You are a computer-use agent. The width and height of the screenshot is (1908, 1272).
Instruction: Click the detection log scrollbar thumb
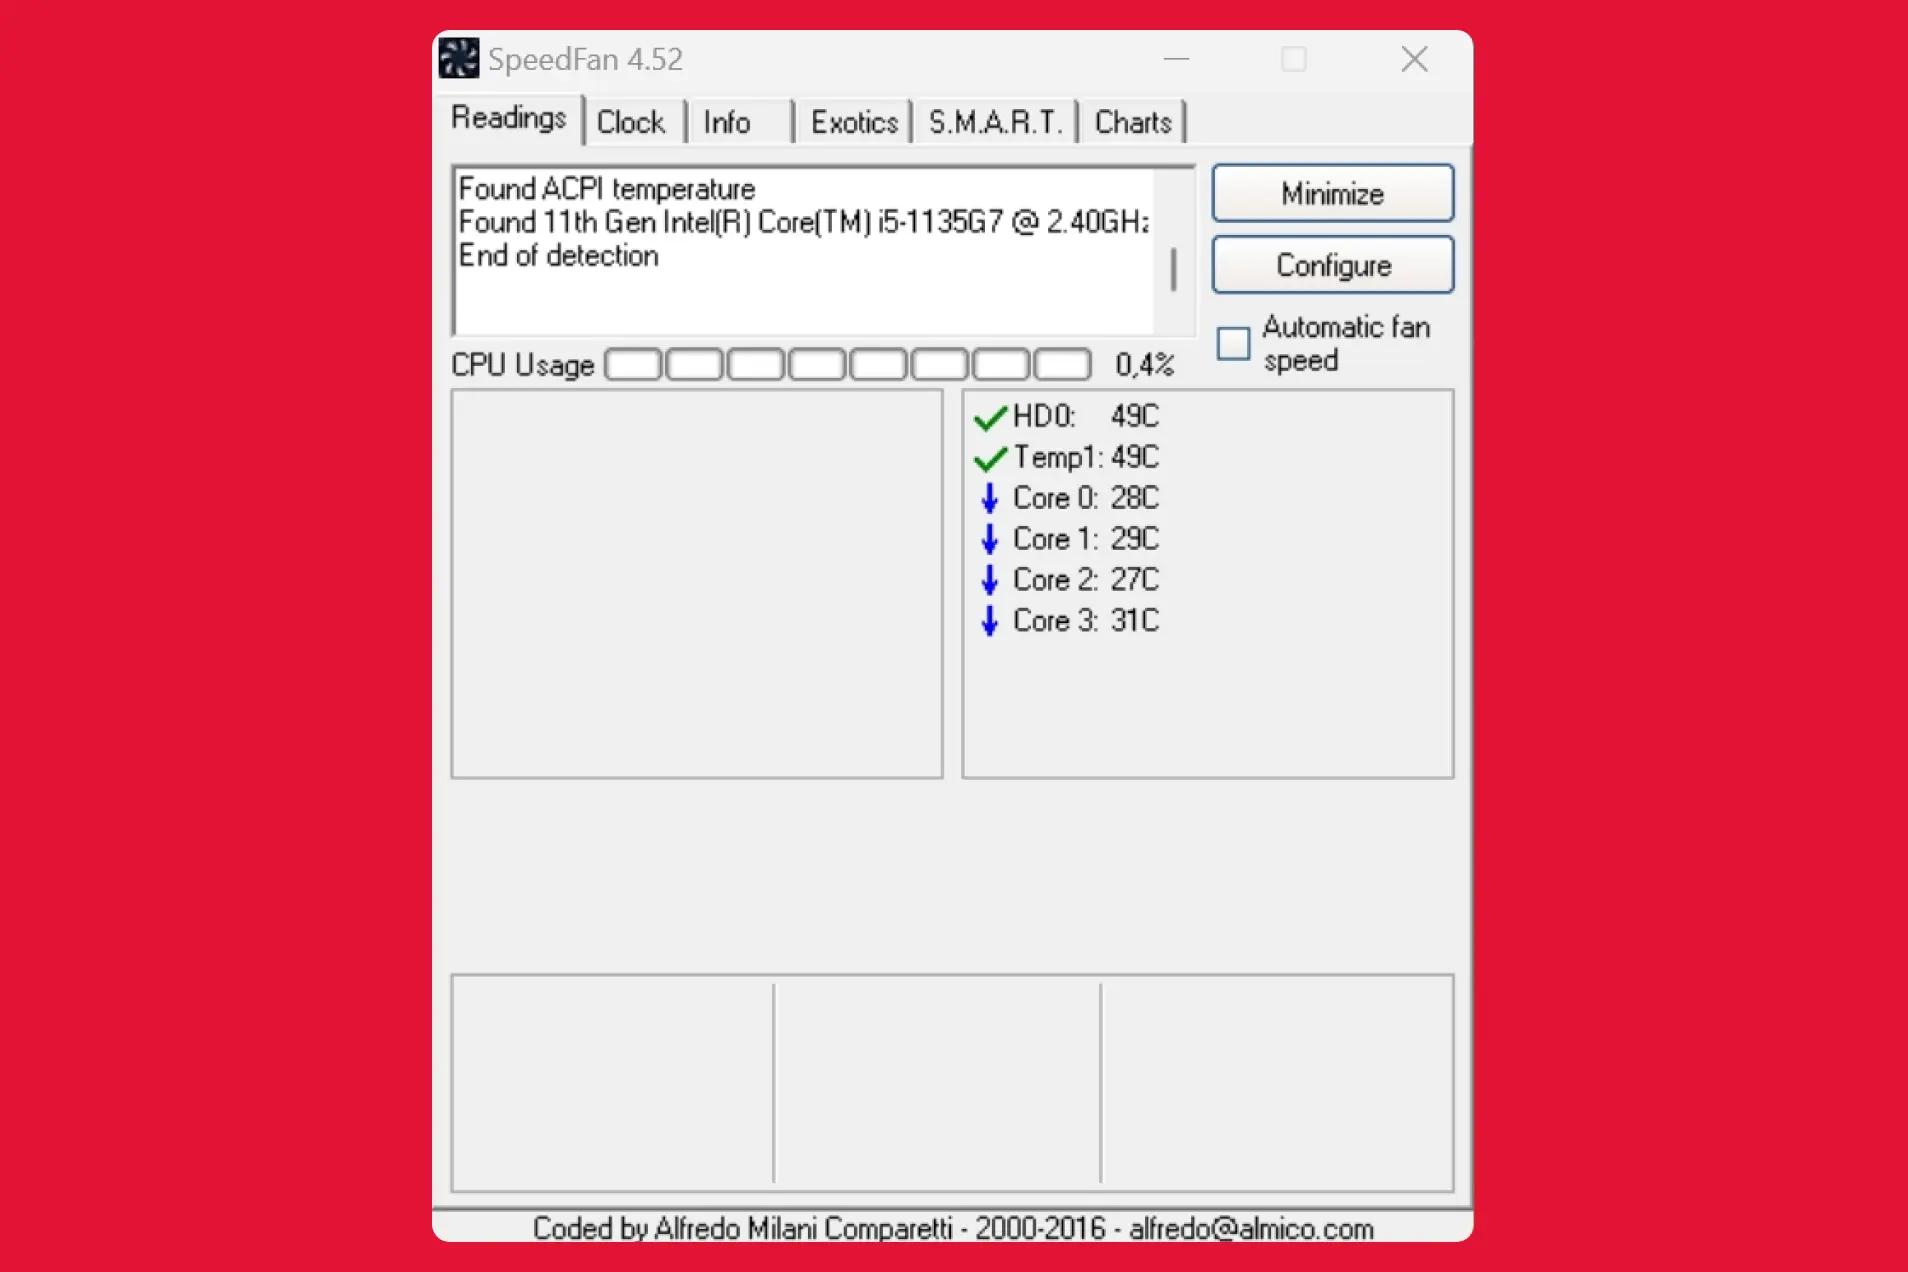(1173, 269)
